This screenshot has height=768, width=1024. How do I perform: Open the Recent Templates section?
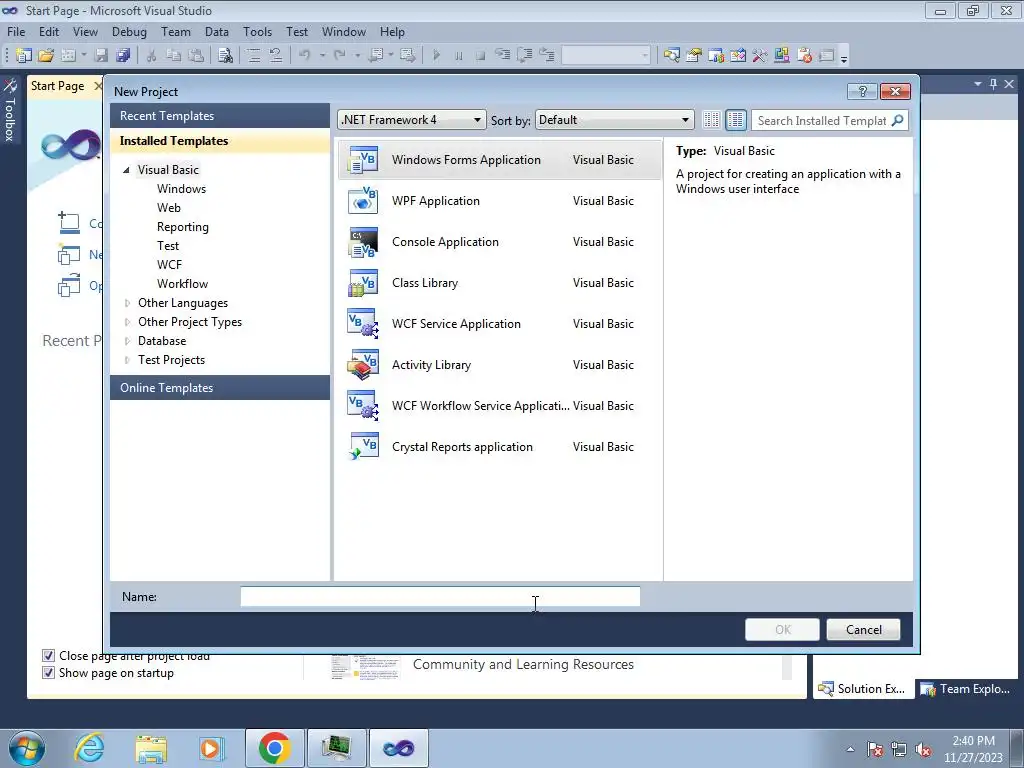click(x=220, y=116)
